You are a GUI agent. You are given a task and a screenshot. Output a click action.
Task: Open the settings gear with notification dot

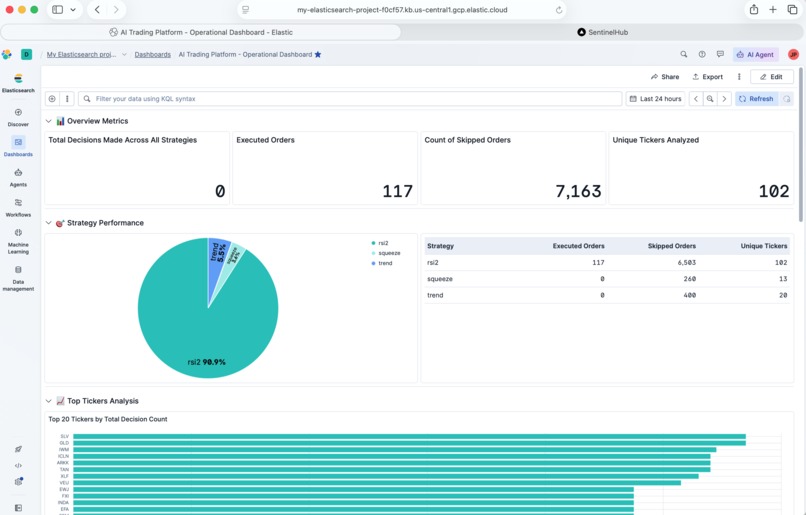tap(19, 482)
